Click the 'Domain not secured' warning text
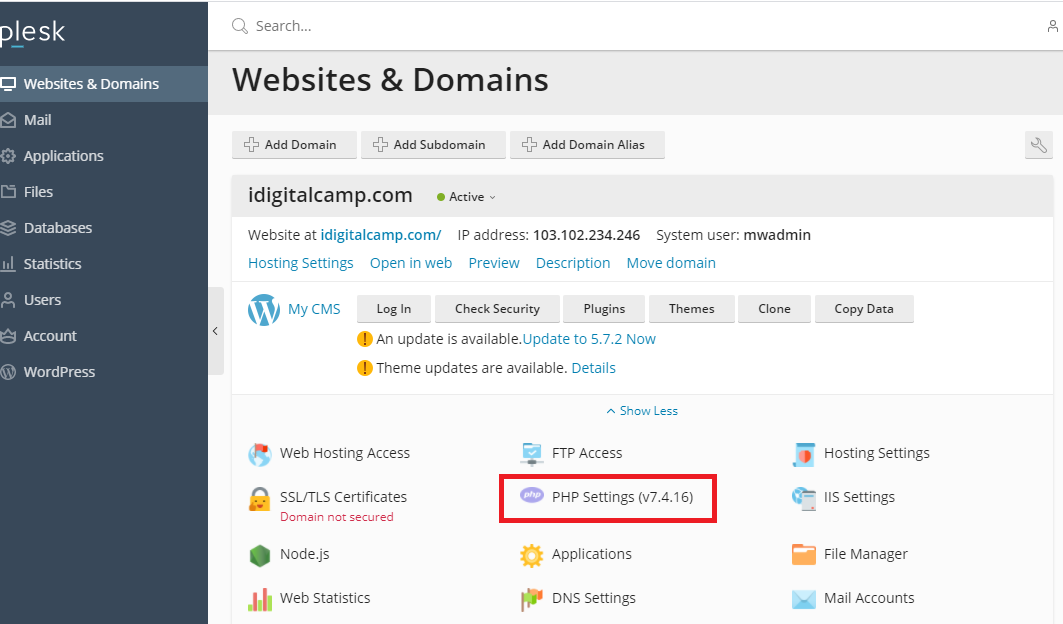The width and height of the screenshot is (1063, 624). pos(337,517)
